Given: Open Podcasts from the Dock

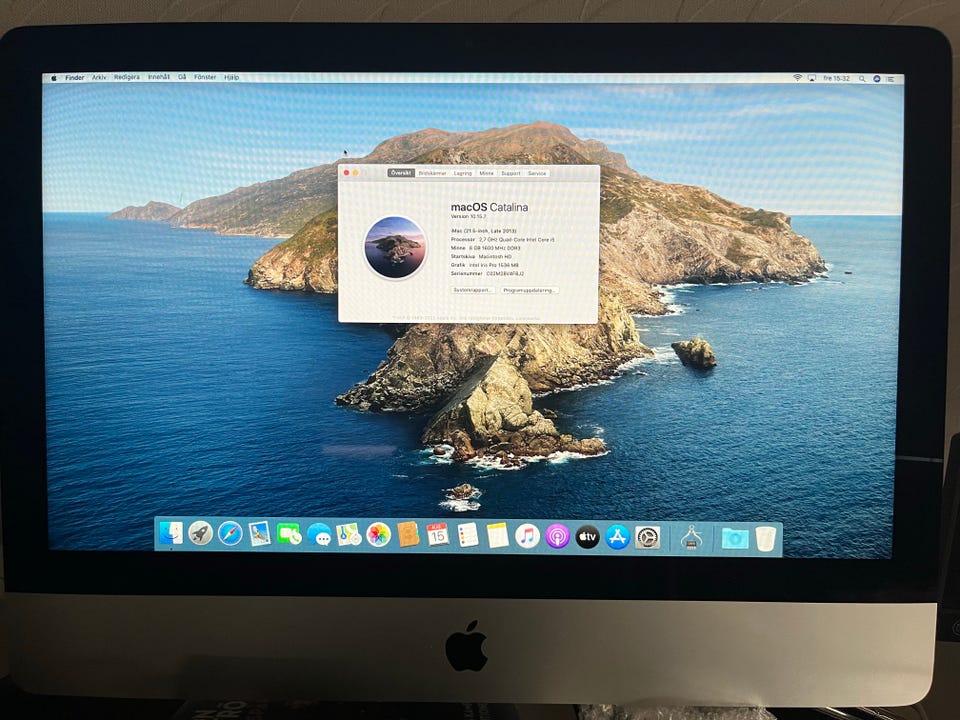Looking at the screenshot, I should [557, 536].
